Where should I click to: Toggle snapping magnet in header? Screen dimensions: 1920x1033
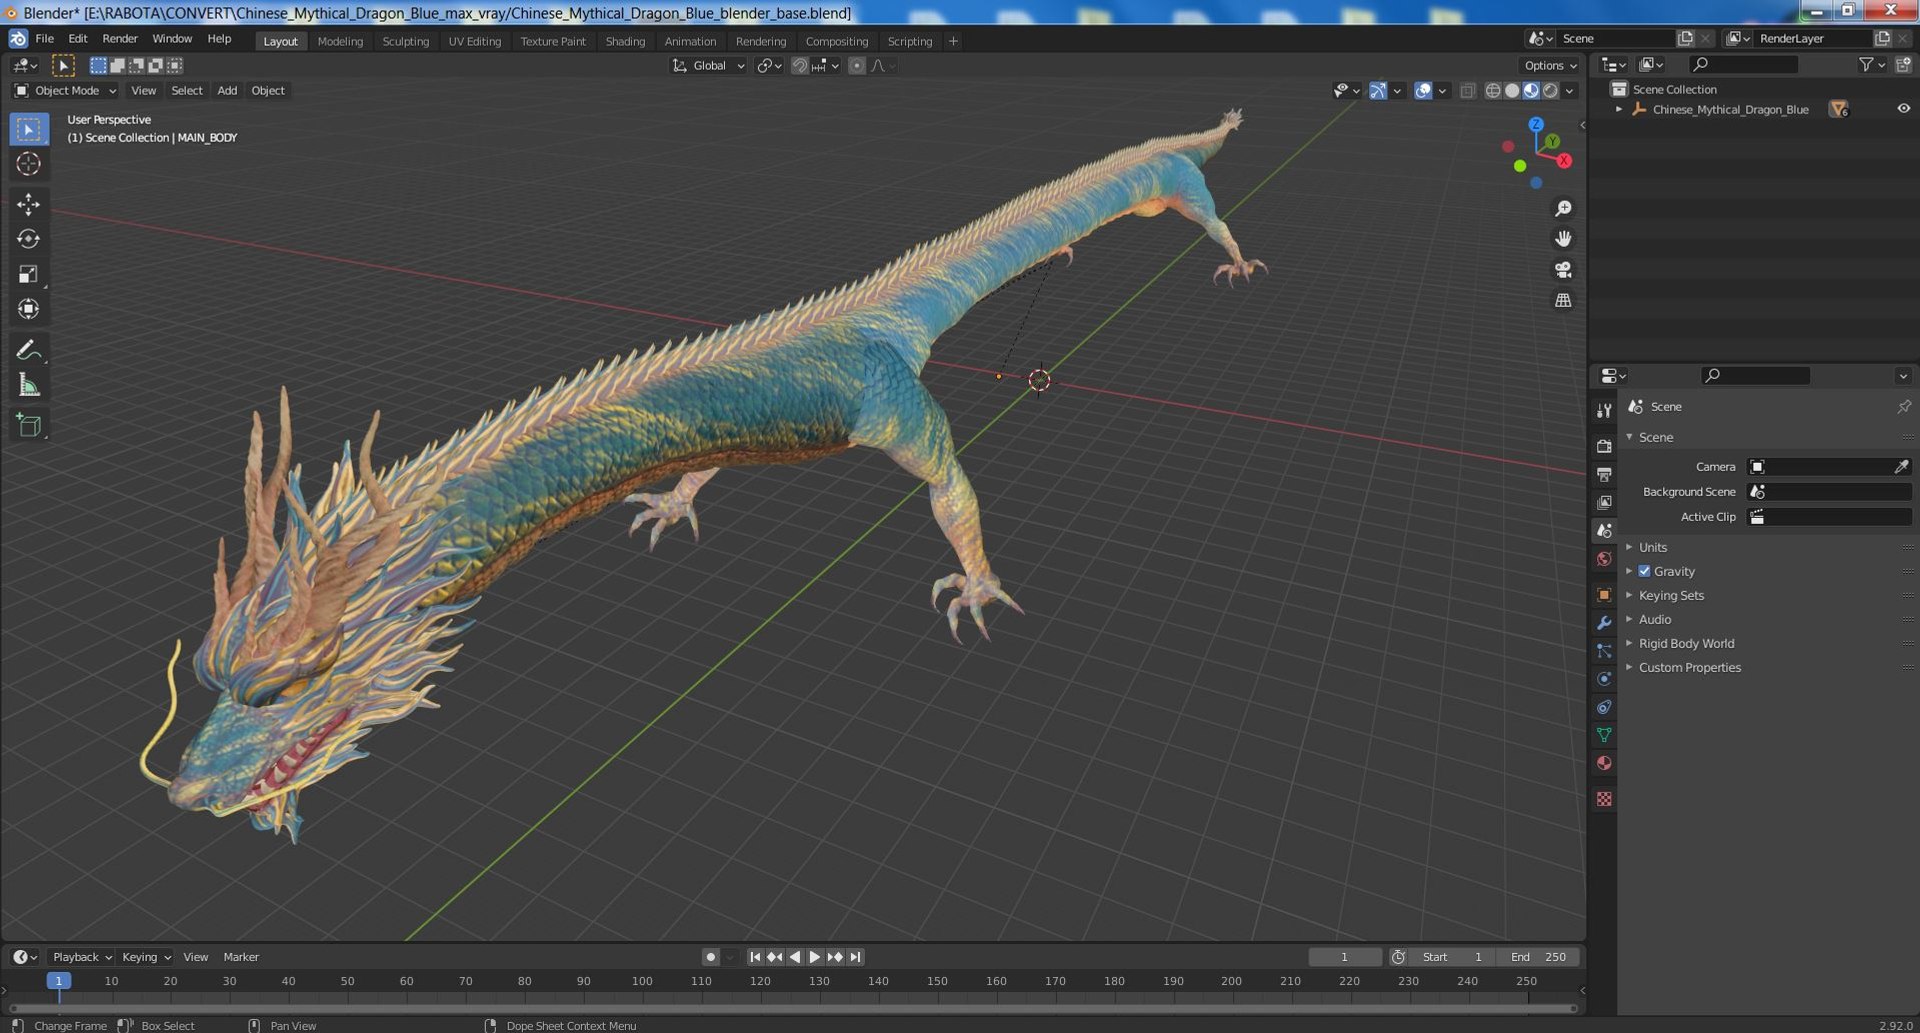pos(799,66)
